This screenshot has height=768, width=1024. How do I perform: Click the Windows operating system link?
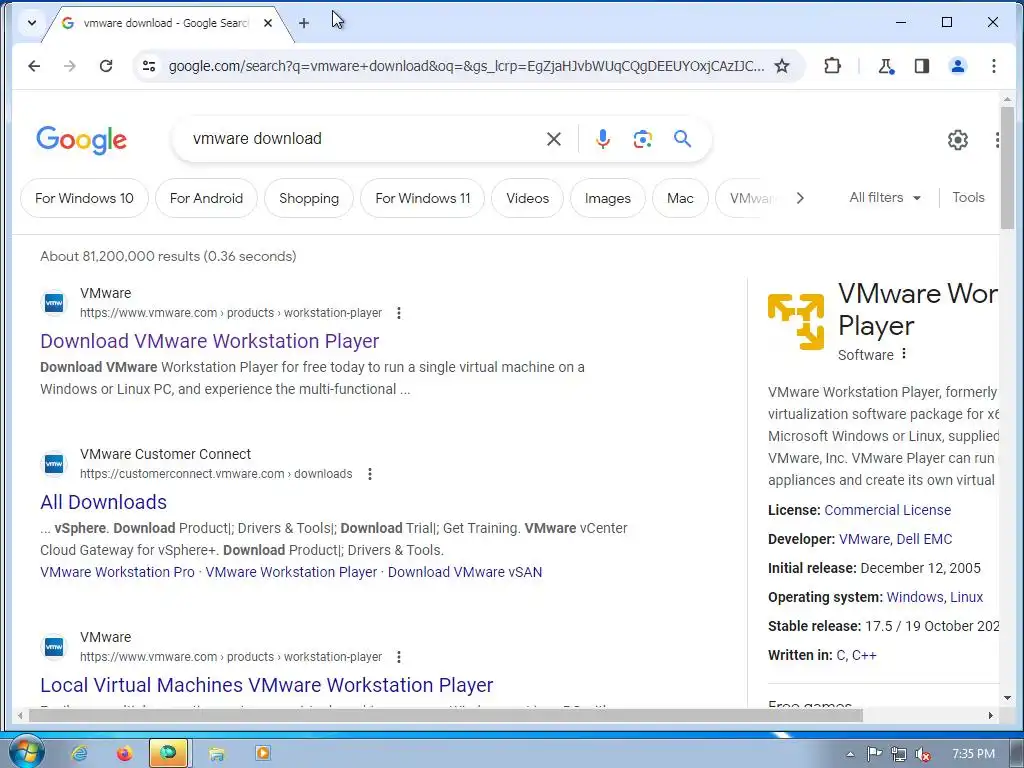(914, 597)
